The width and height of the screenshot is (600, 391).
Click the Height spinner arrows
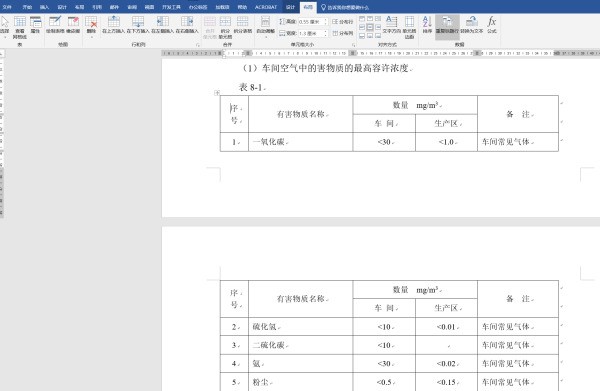point(326,22)
